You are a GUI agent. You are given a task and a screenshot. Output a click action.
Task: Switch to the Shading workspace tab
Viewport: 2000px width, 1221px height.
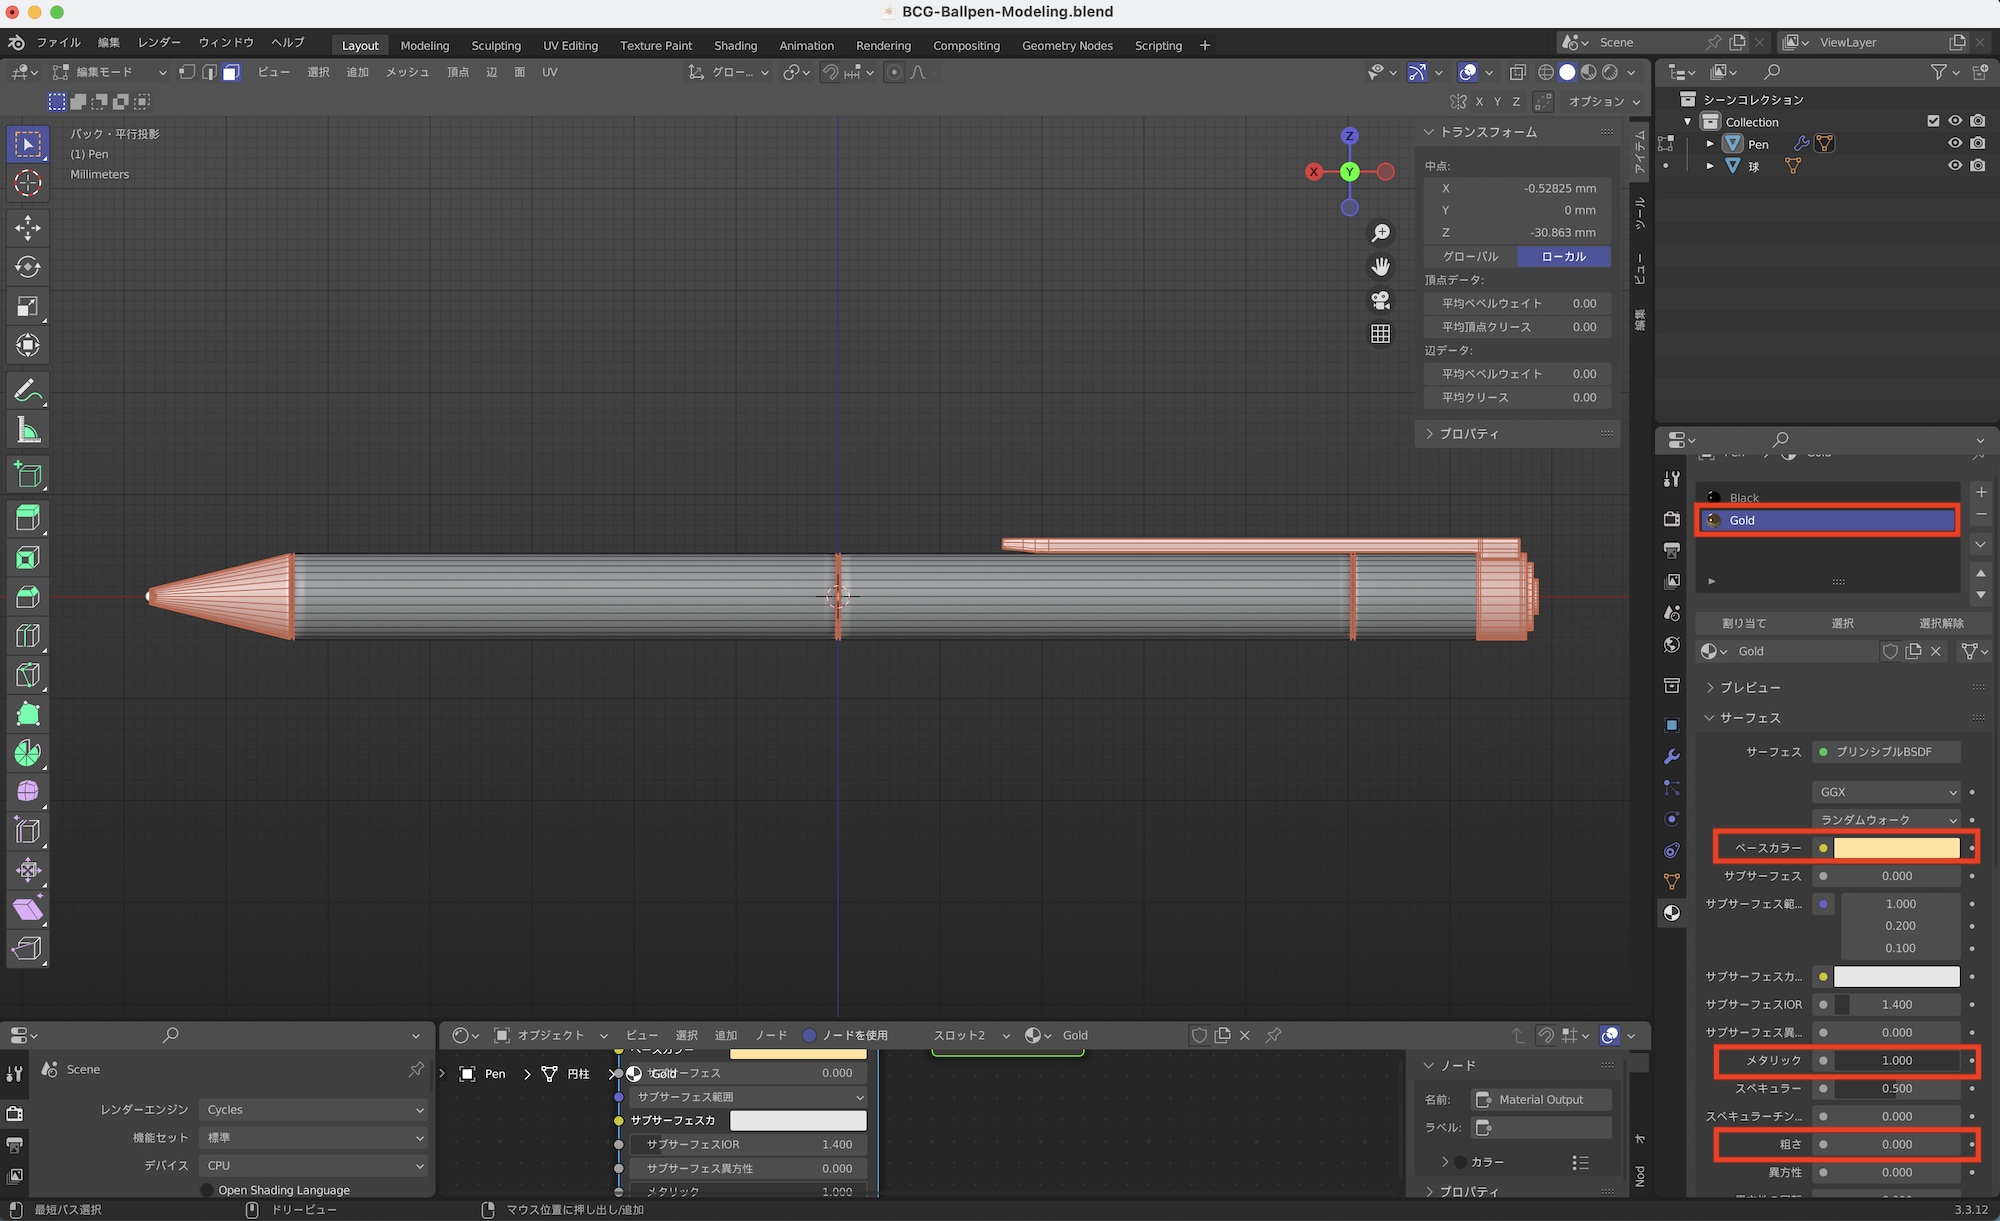point(735,45)
